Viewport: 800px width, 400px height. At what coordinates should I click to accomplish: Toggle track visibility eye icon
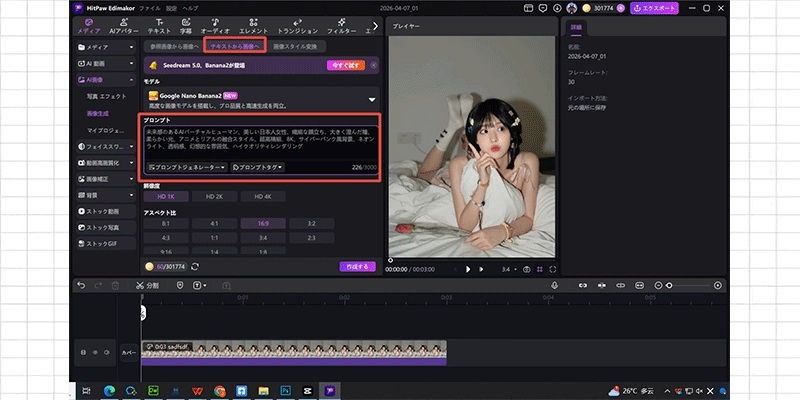point(97,352)
